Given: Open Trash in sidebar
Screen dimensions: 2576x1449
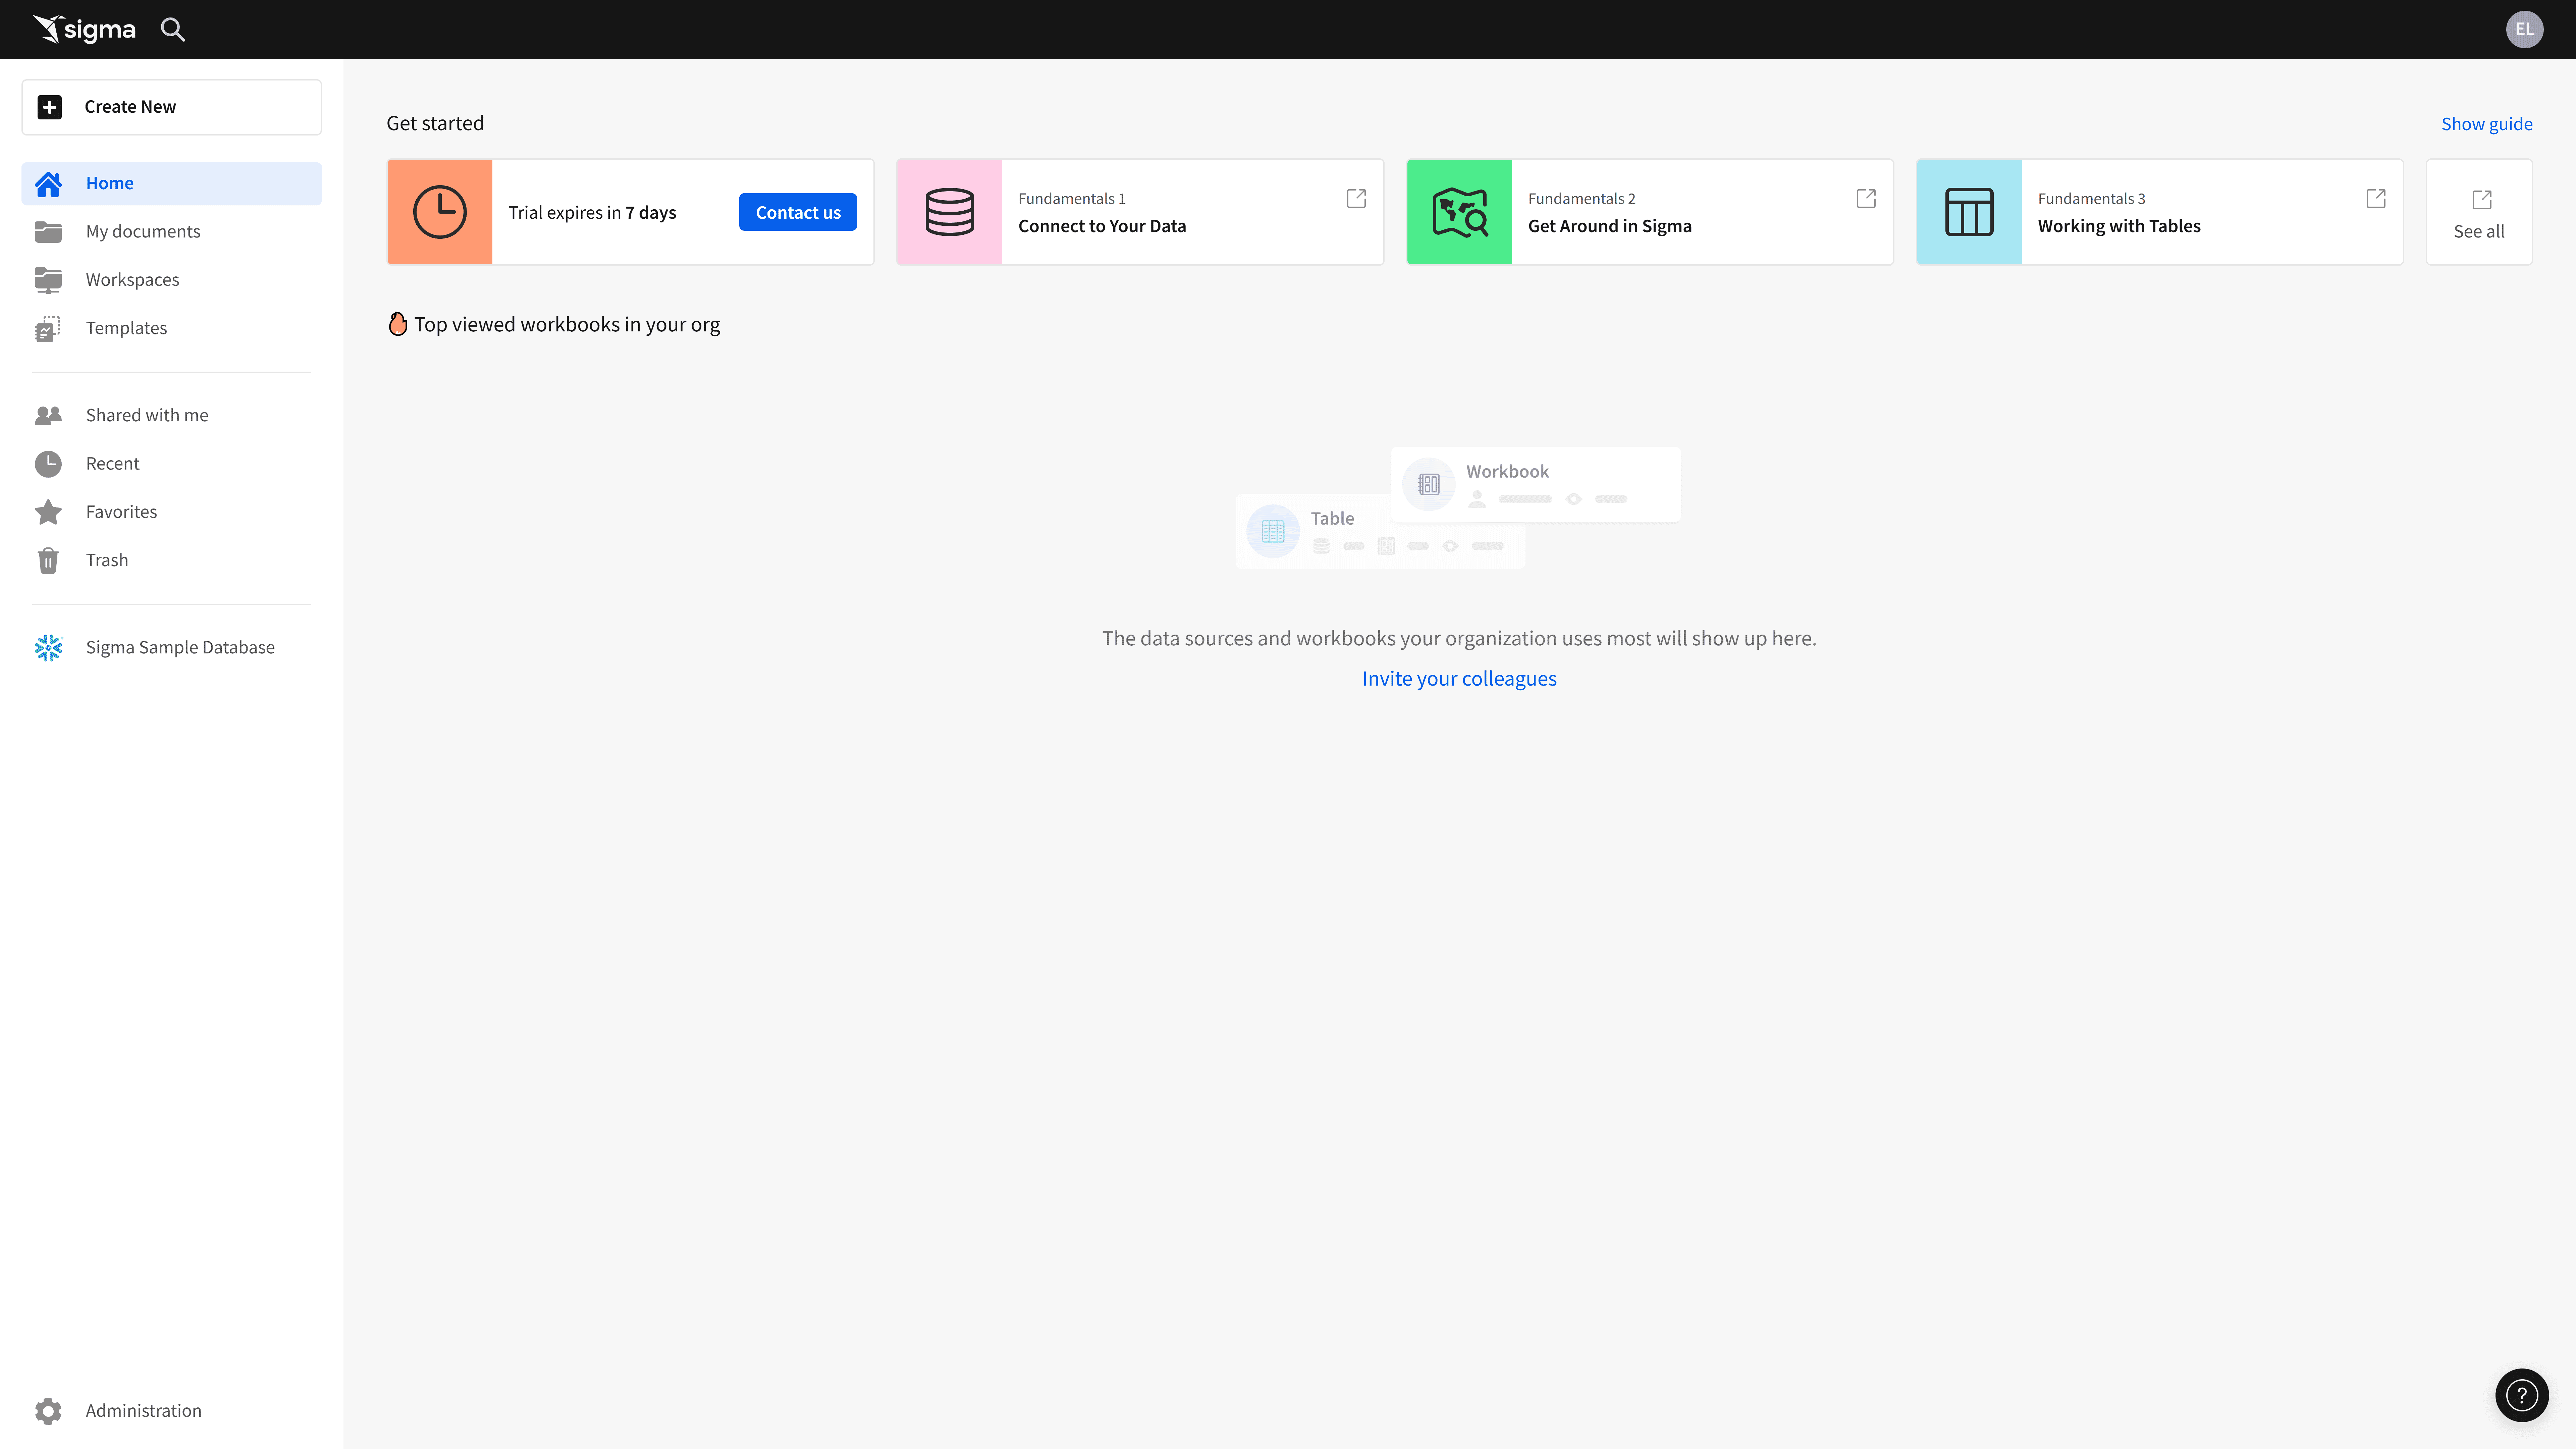Looking at the screenshot, I should tap(172, 560).
